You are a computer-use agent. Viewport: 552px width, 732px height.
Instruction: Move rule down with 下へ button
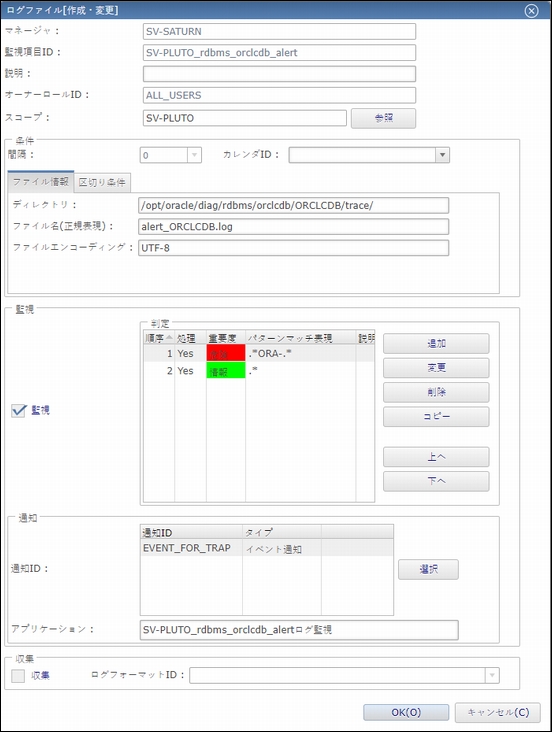pyautogui.click(x=436, y=481)
